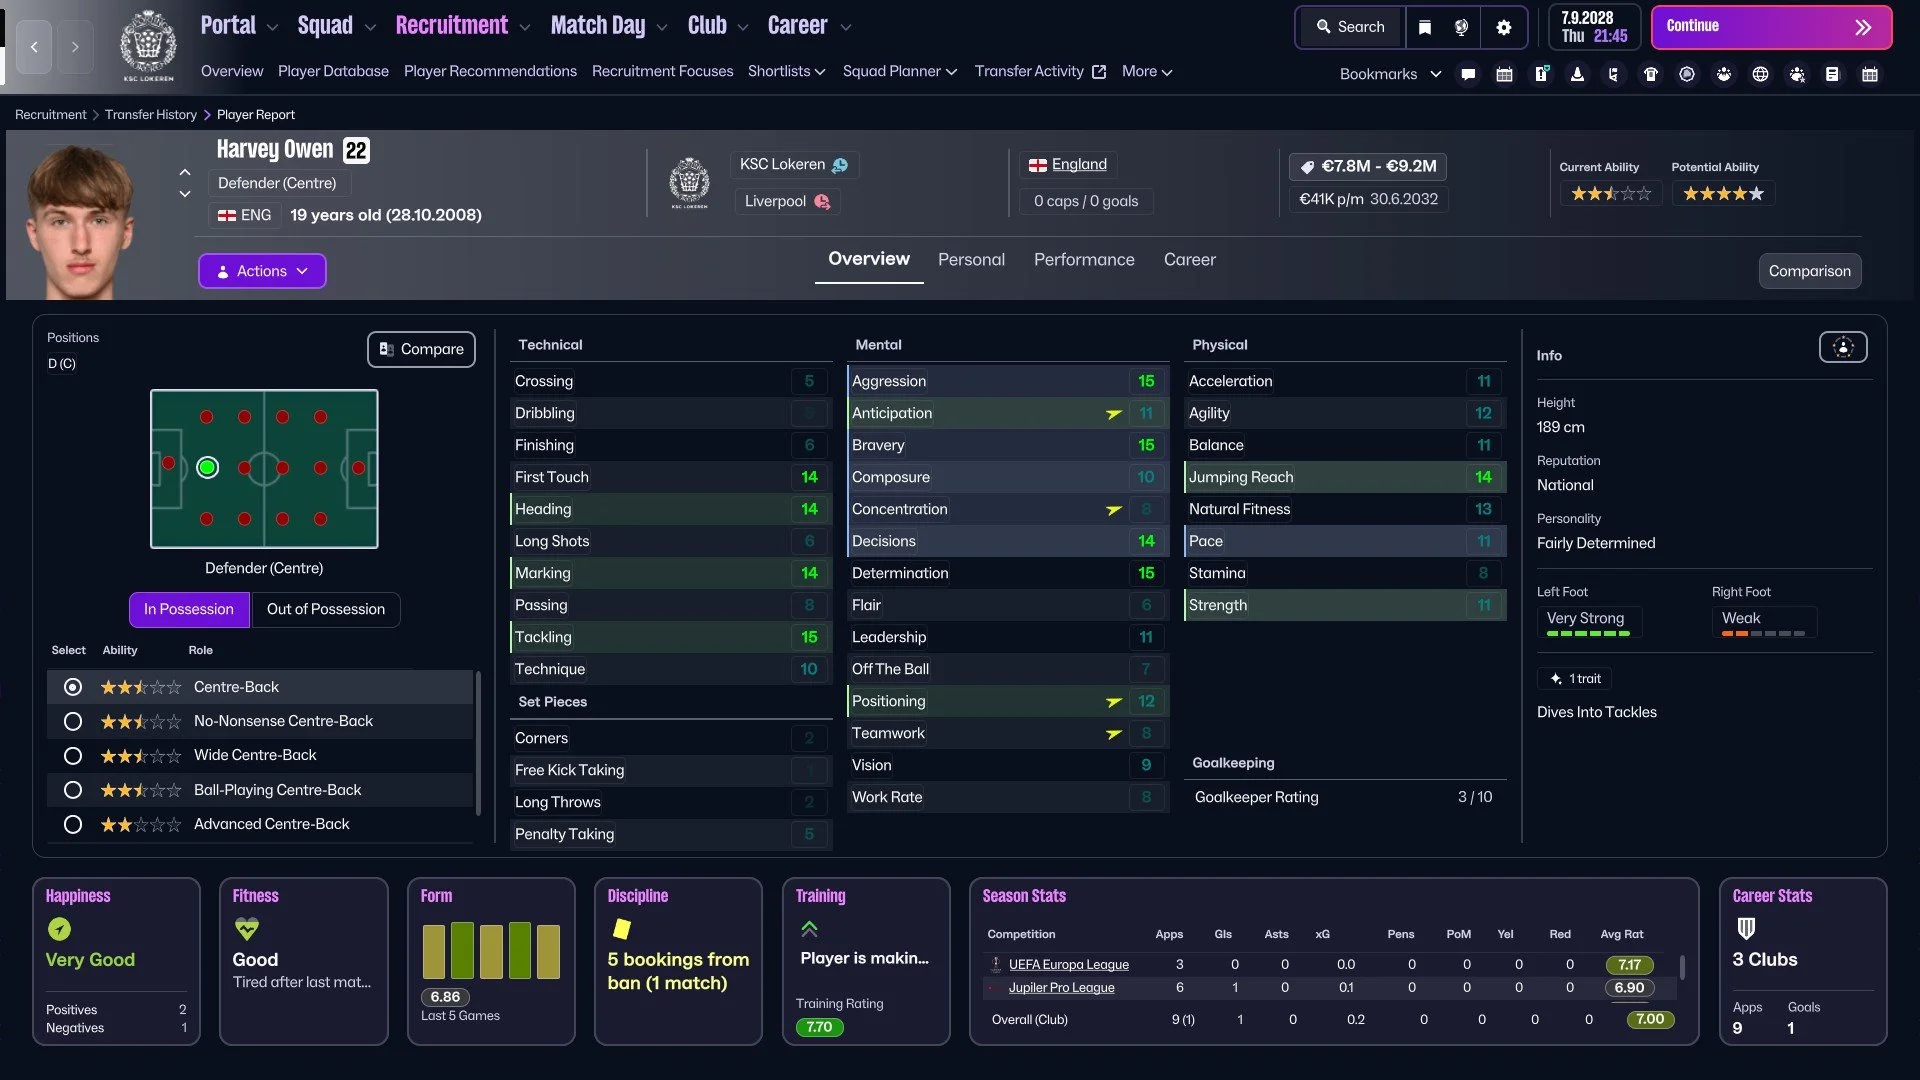1920x1080 pixels.
Task: Click the shirt kit bookmark icon
Action: coord(1651,74)
